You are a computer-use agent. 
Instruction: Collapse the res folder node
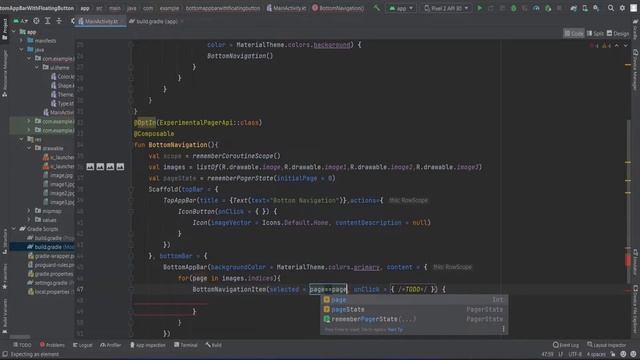(x=21, y=140)
